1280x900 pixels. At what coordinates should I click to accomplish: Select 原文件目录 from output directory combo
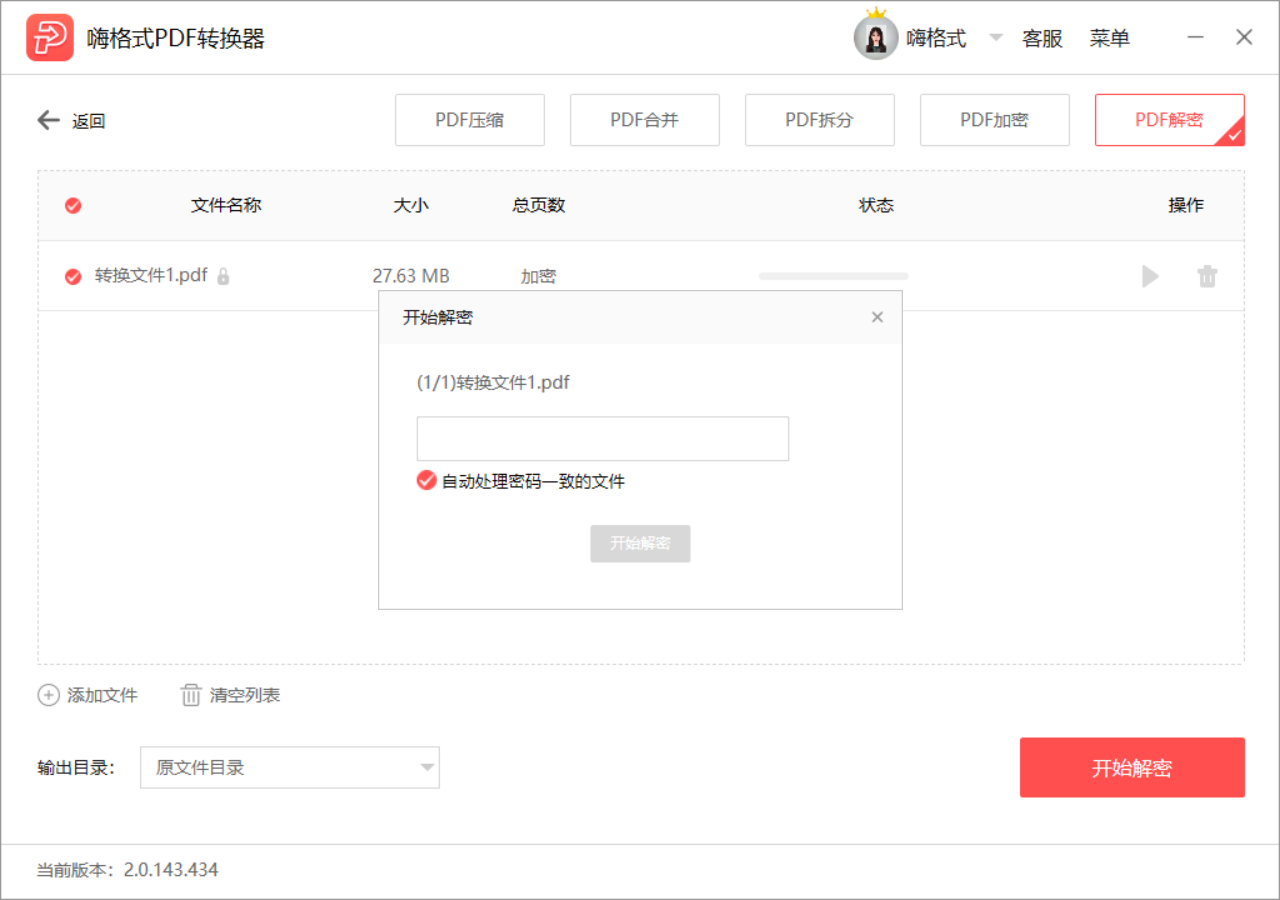click(x=200, y=767)
